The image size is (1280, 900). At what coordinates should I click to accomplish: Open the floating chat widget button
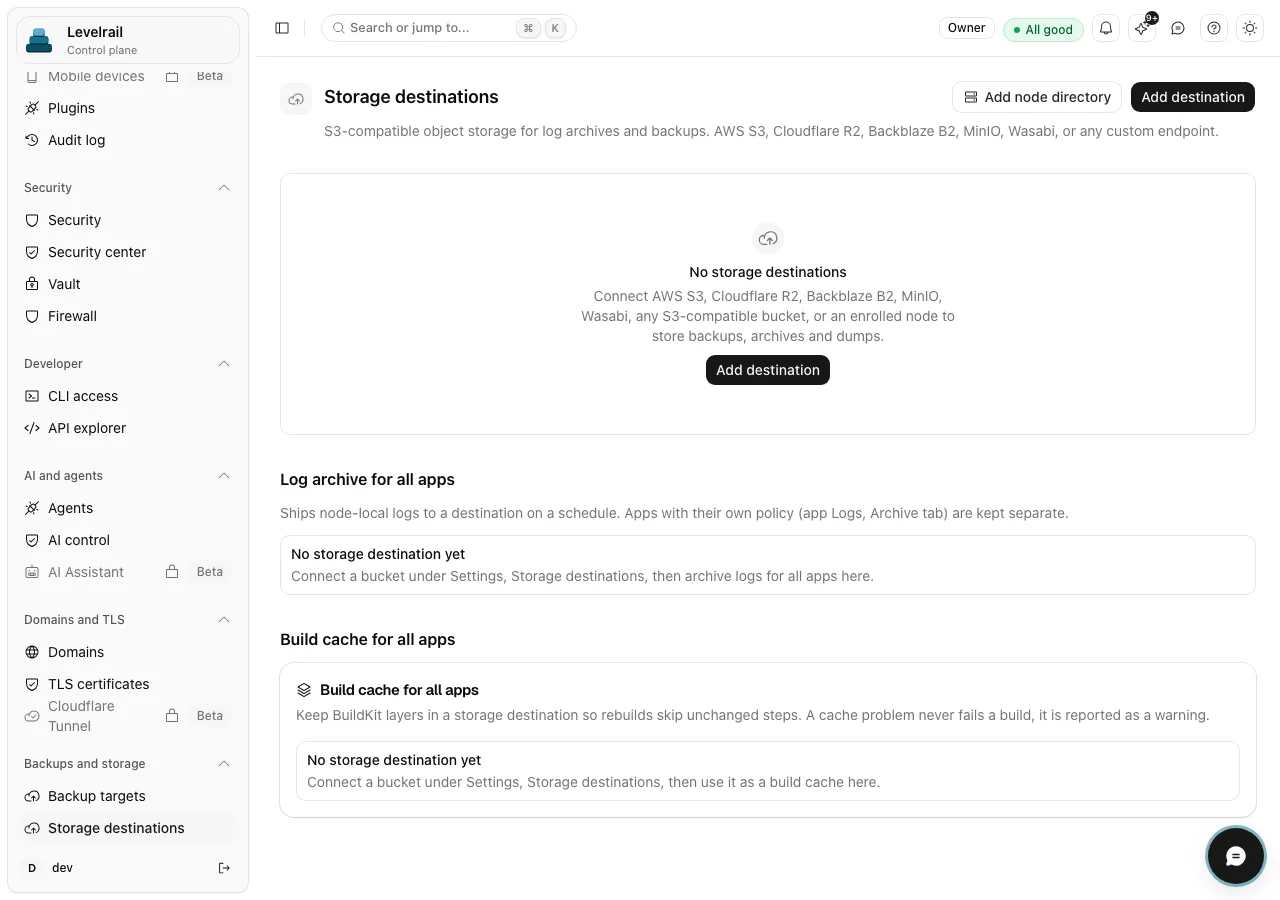coord(1235,856)
